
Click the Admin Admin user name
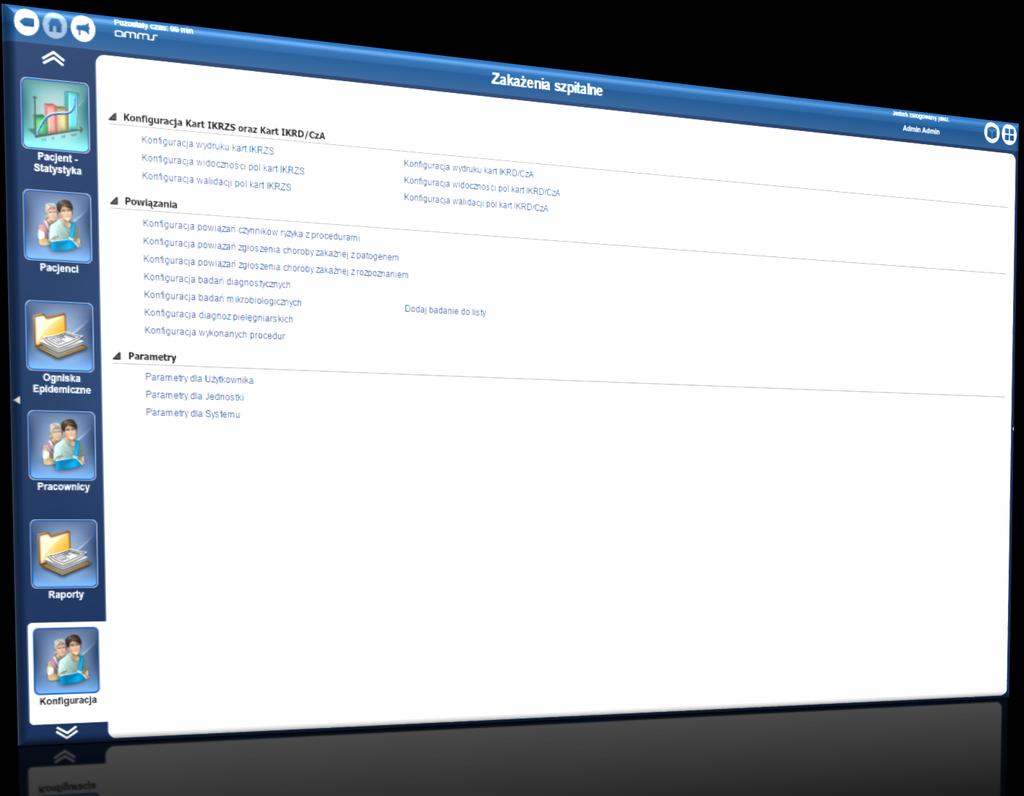921,130
